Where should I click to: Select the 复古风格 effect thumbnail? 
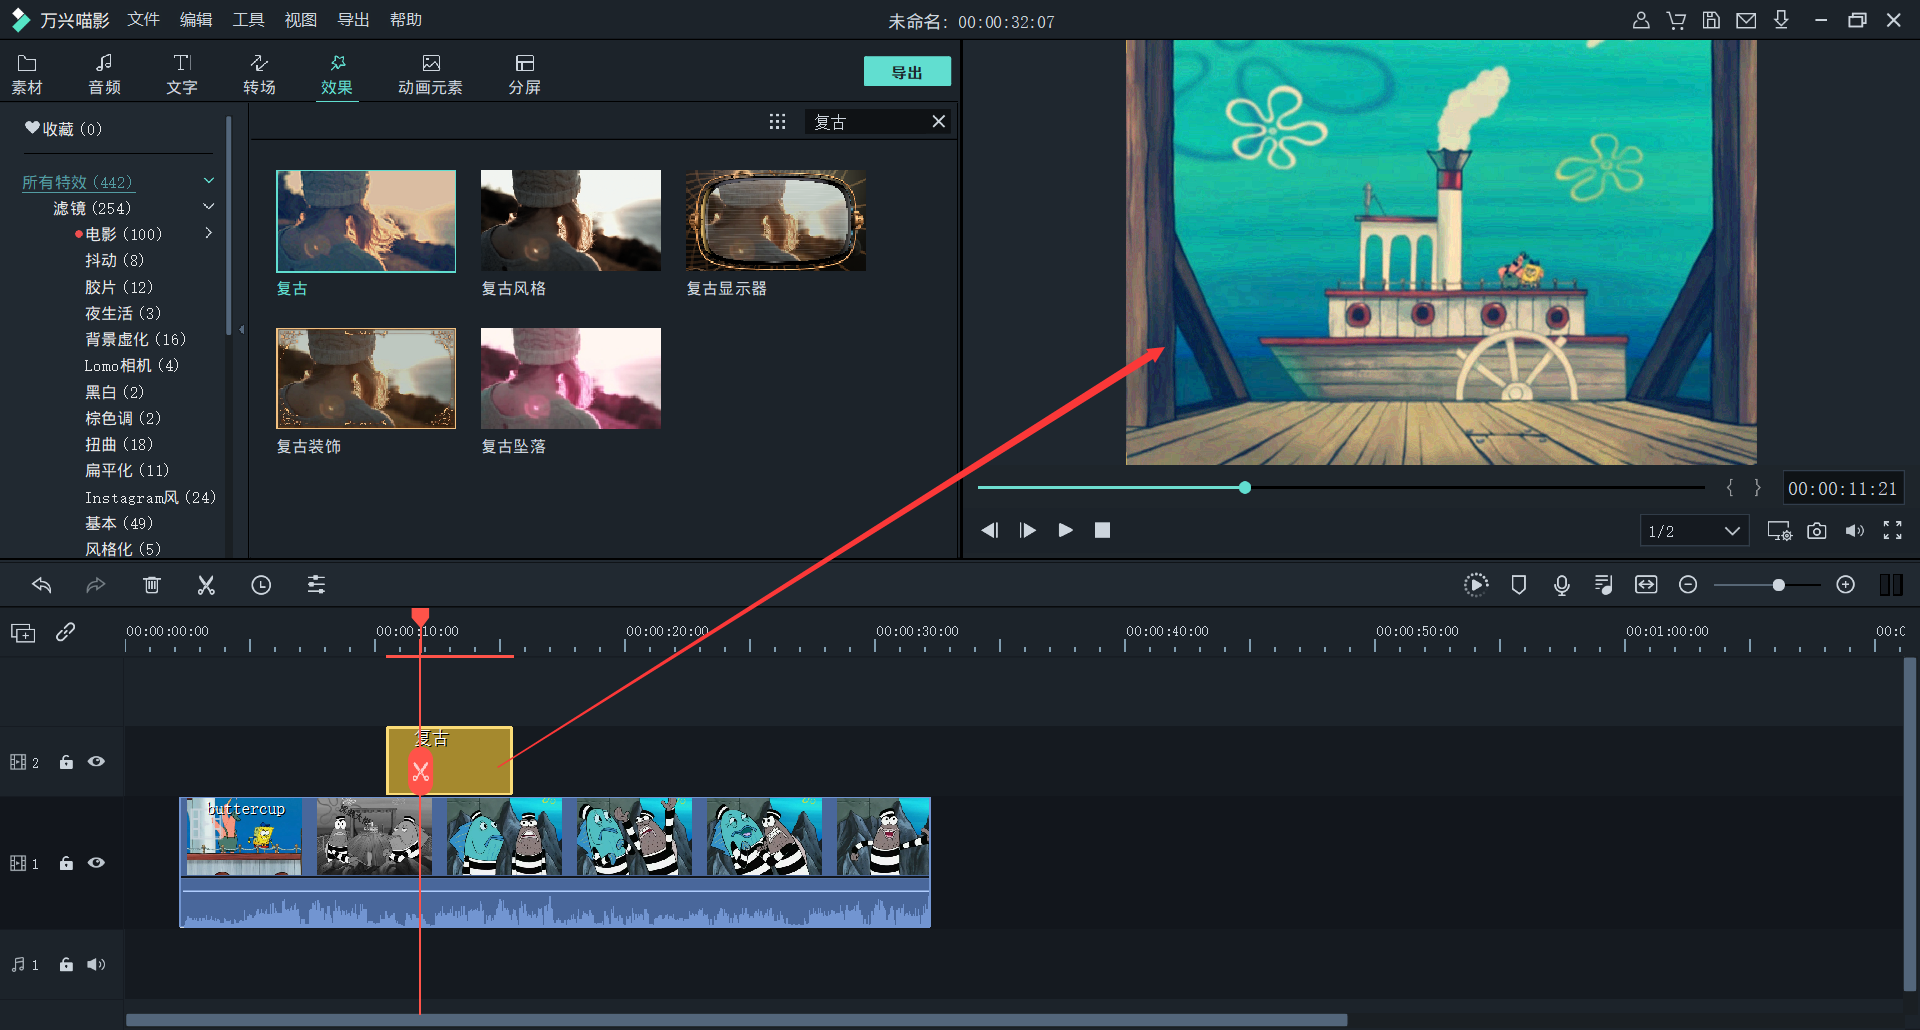(x=571, y=220)
